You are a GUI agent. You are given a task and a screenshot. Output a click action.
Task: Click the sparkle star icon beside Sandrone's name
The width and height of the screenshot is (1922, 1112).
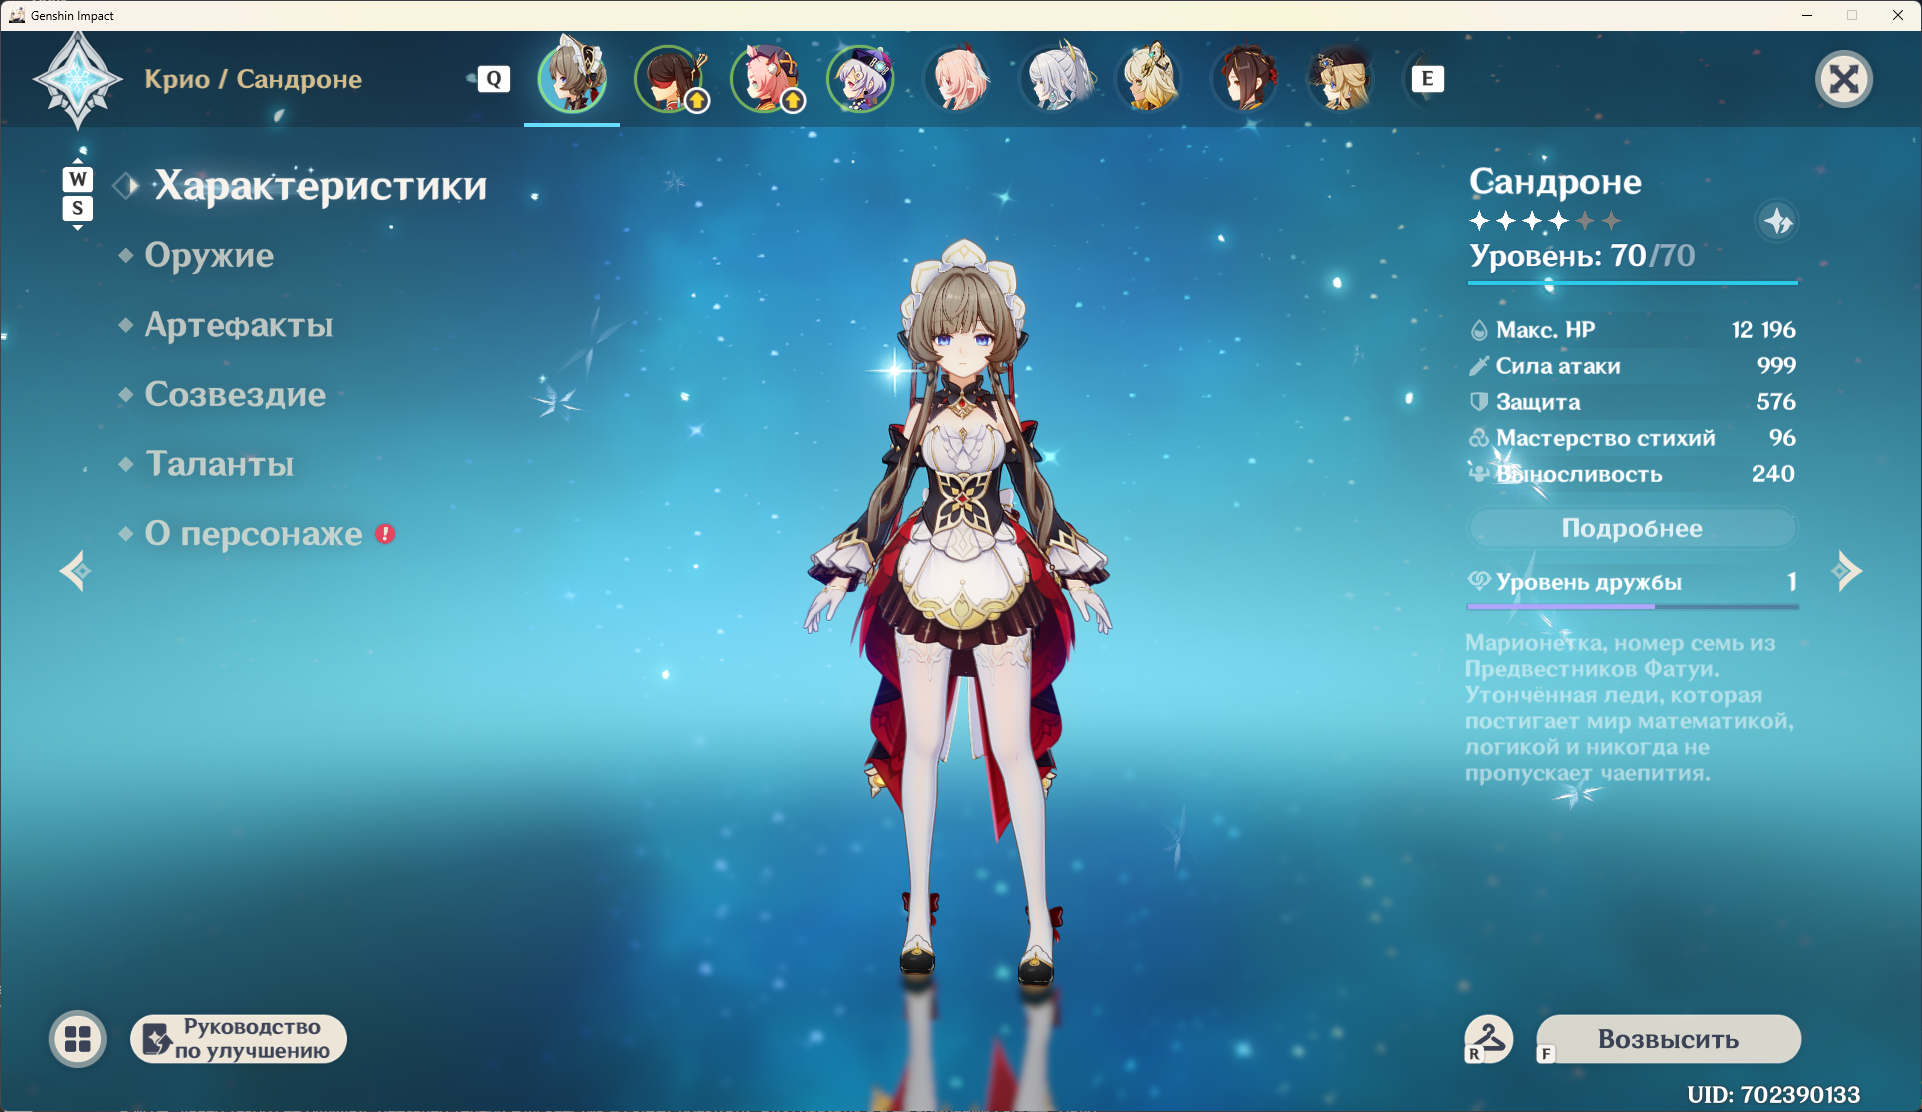(1777, 221)
